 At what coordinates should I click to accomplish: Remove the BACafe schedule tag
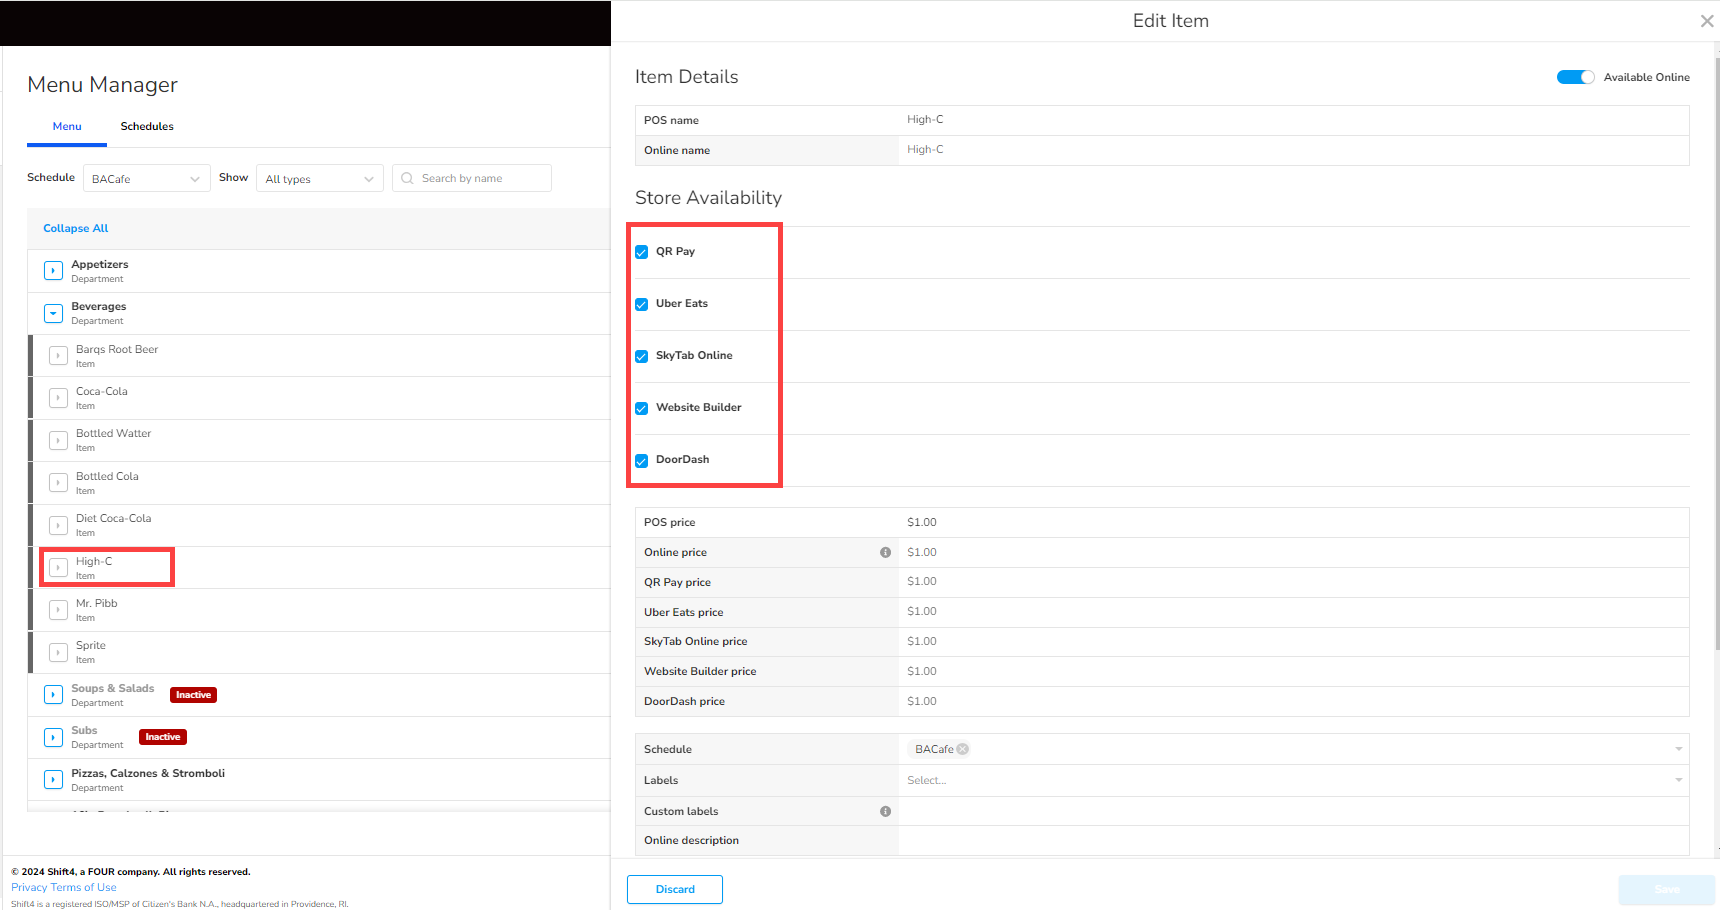click(x=963, y=749)
